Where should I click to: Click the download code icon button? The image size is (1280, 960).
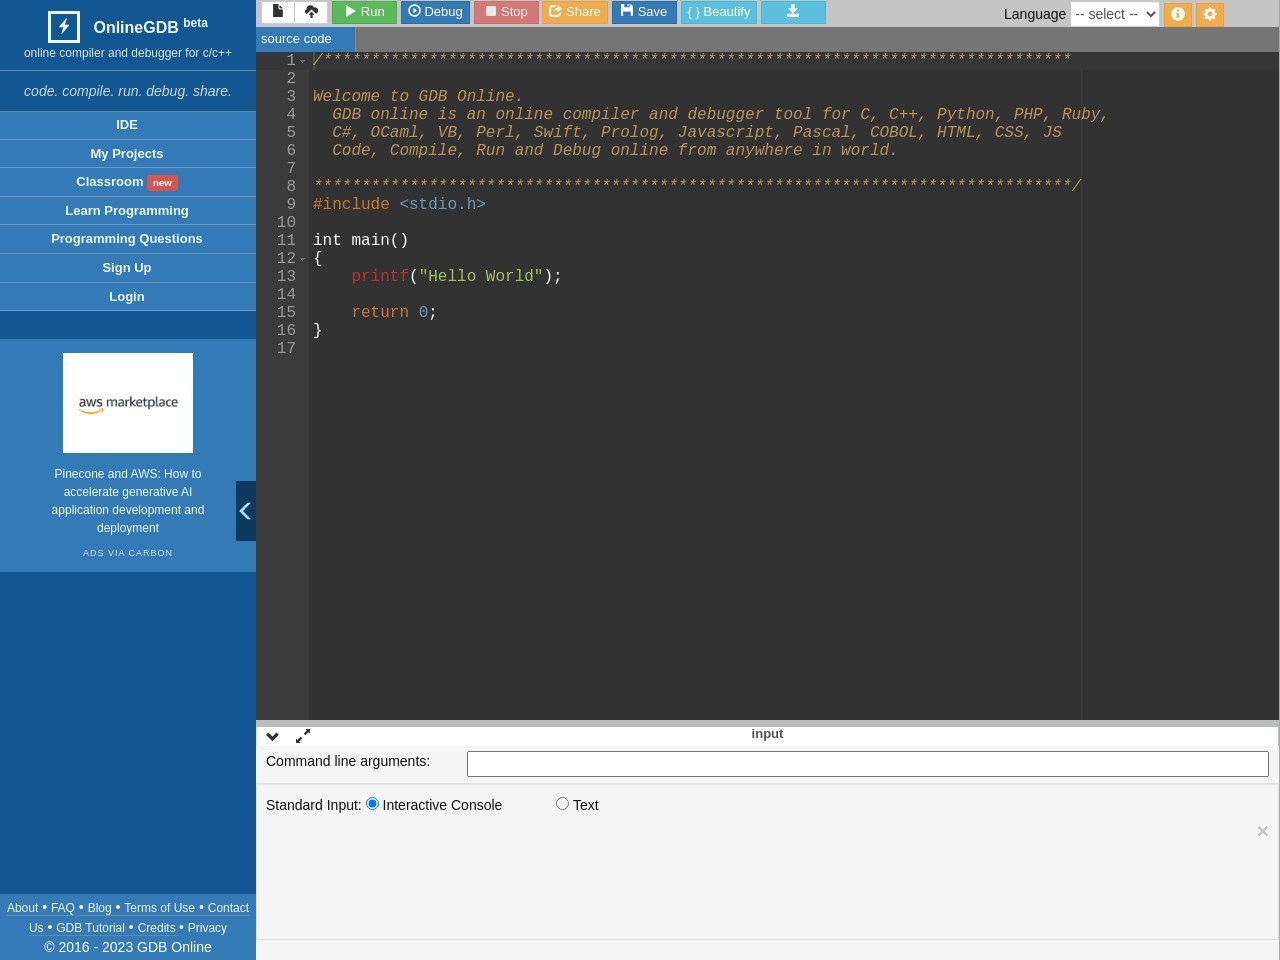[793, 12]
